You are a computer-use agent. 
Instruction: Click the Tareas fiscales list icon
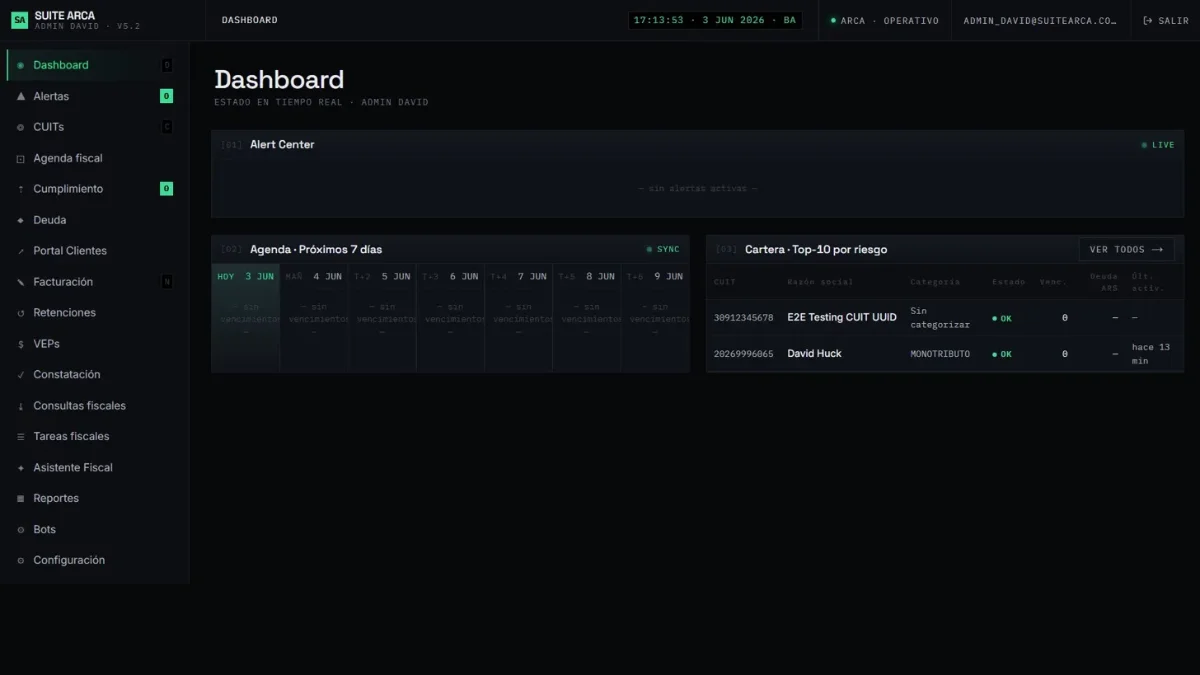[21, 437]
